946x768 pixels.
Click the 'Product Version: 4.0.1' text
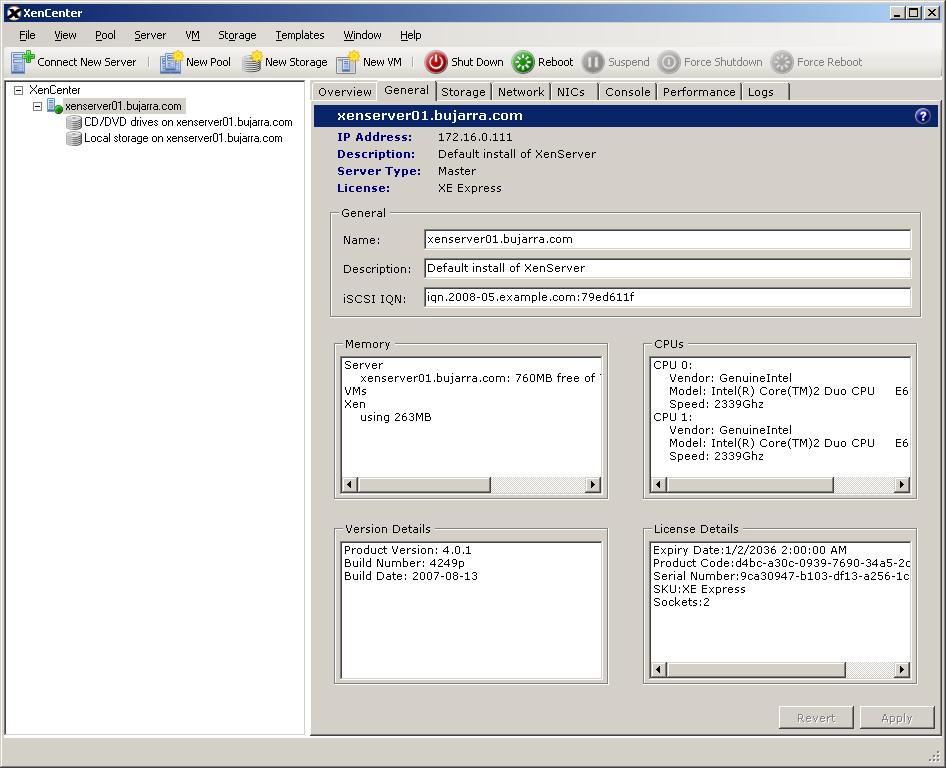(x=408, y=550)
